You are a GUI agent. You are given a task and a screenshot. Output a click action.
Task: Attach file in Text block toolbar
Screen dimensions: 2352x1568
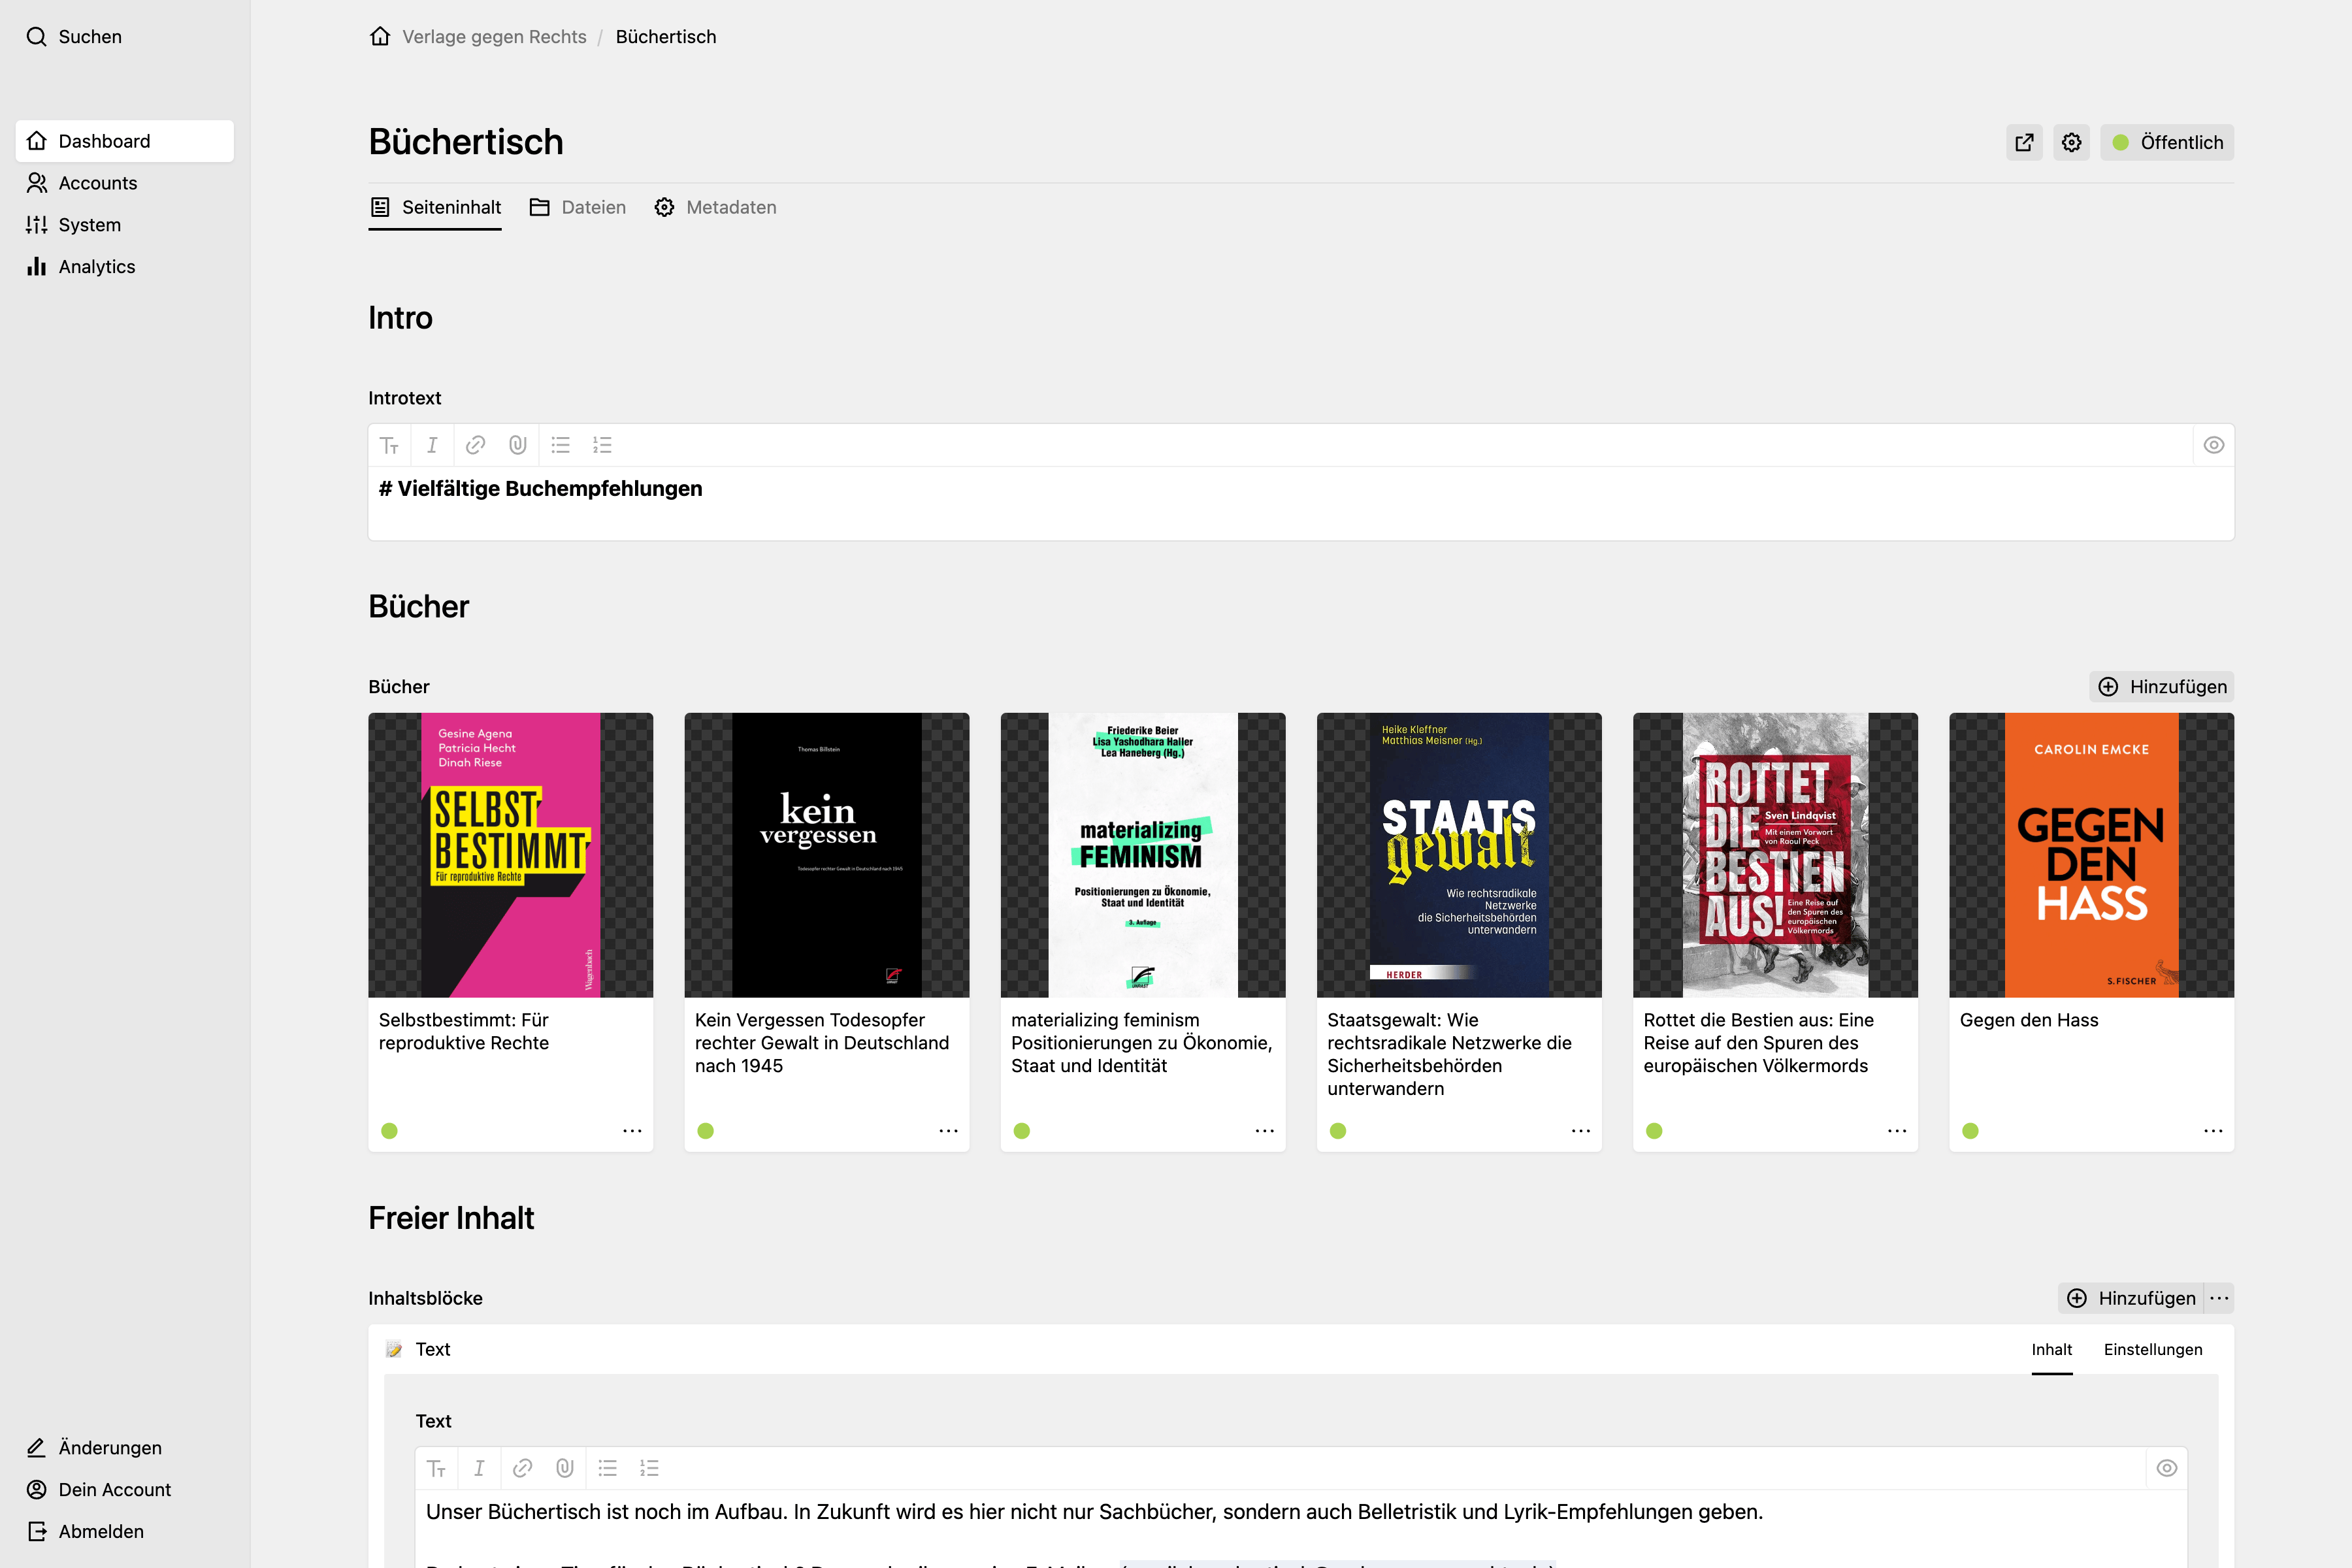click(564, 1468)
